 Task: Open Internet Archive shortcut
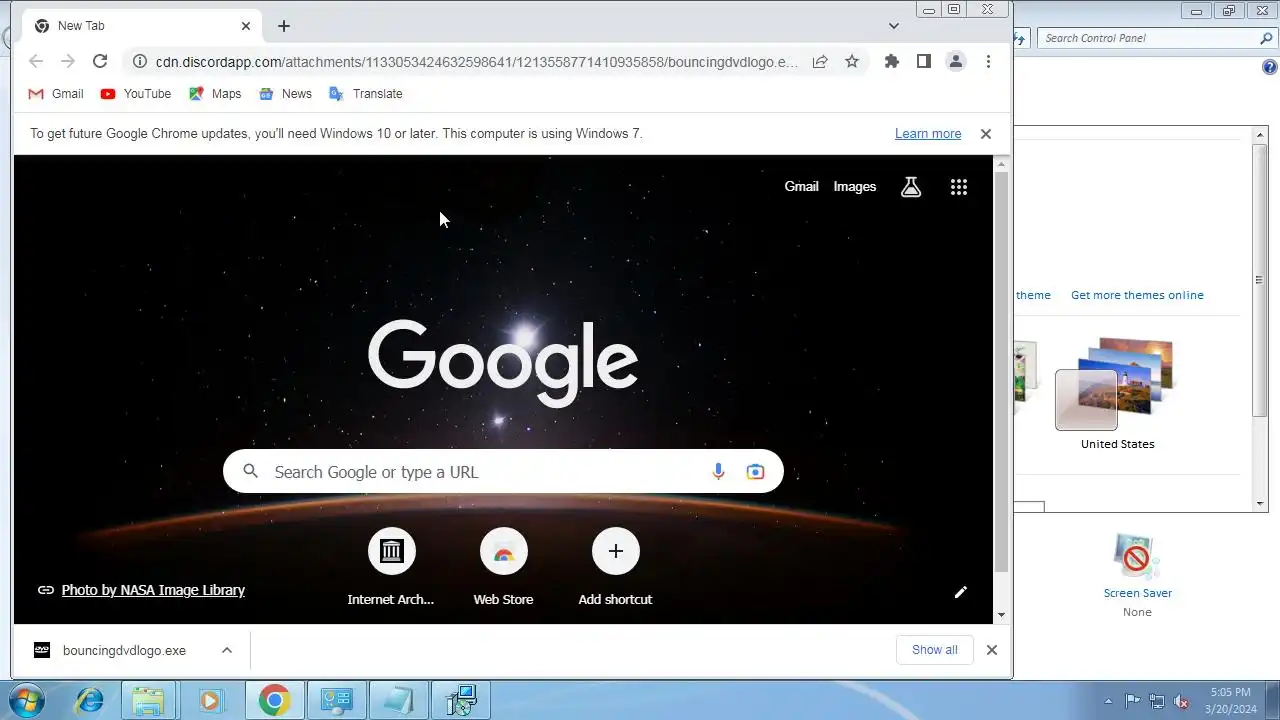[391, 567]
